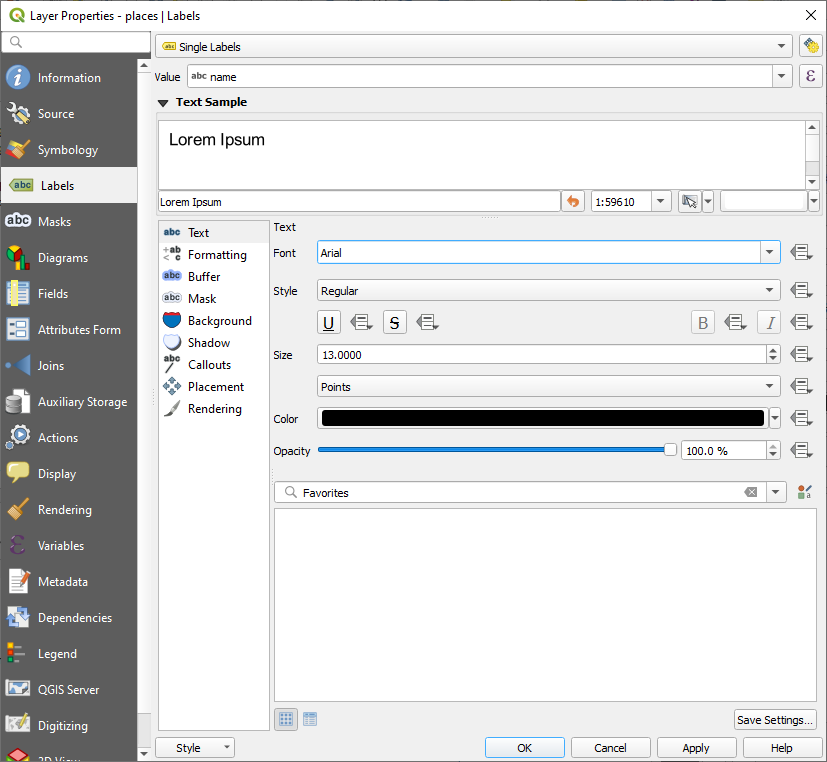Apply the label changes

(x=696, y=747)
